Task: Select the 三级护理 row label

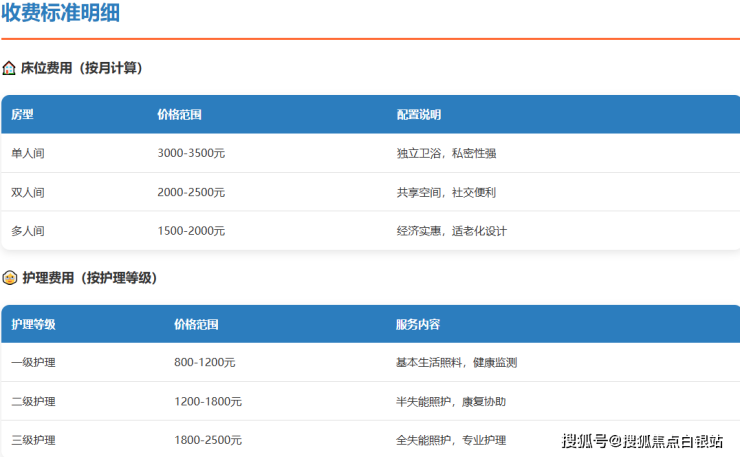Action: pos(33,440)
